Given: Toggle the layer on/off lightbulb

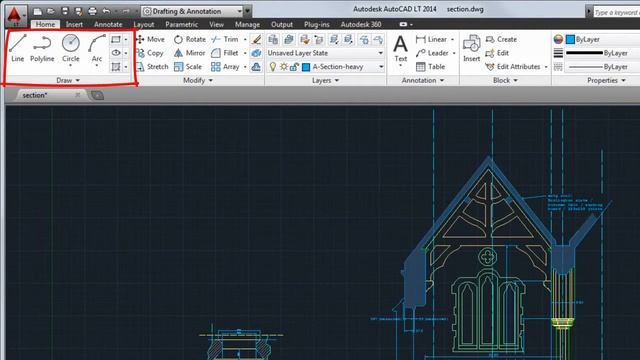Looking at the screenshot, I should 273,67.
